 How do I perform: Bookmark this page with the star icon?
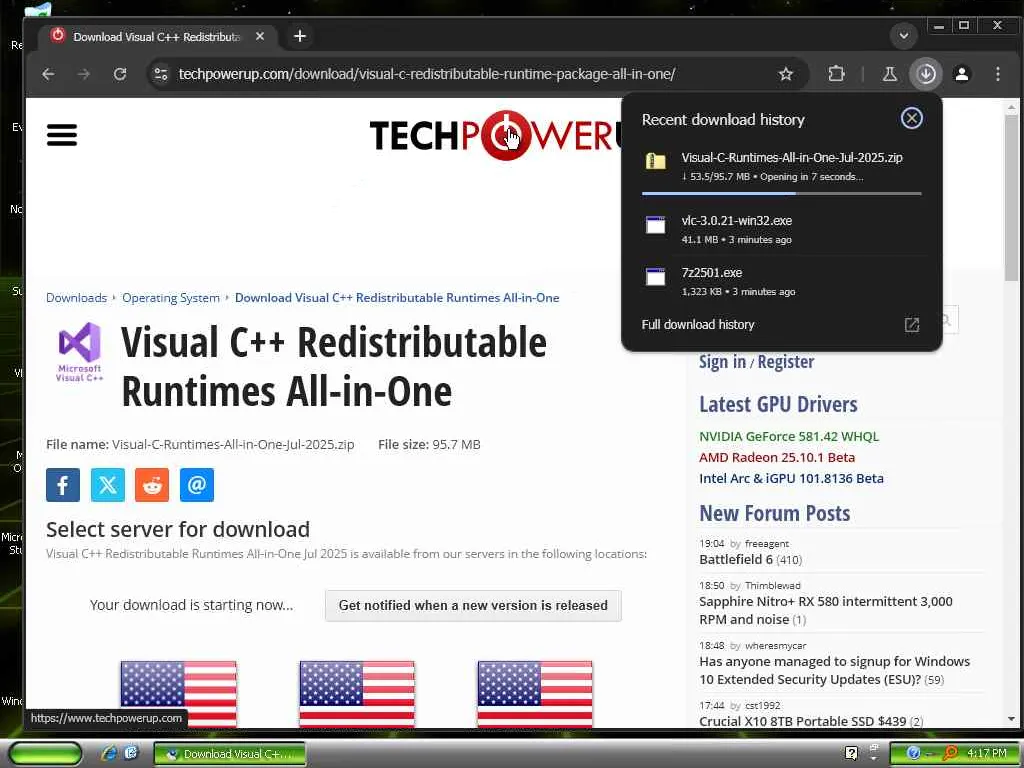coord(786,74)
